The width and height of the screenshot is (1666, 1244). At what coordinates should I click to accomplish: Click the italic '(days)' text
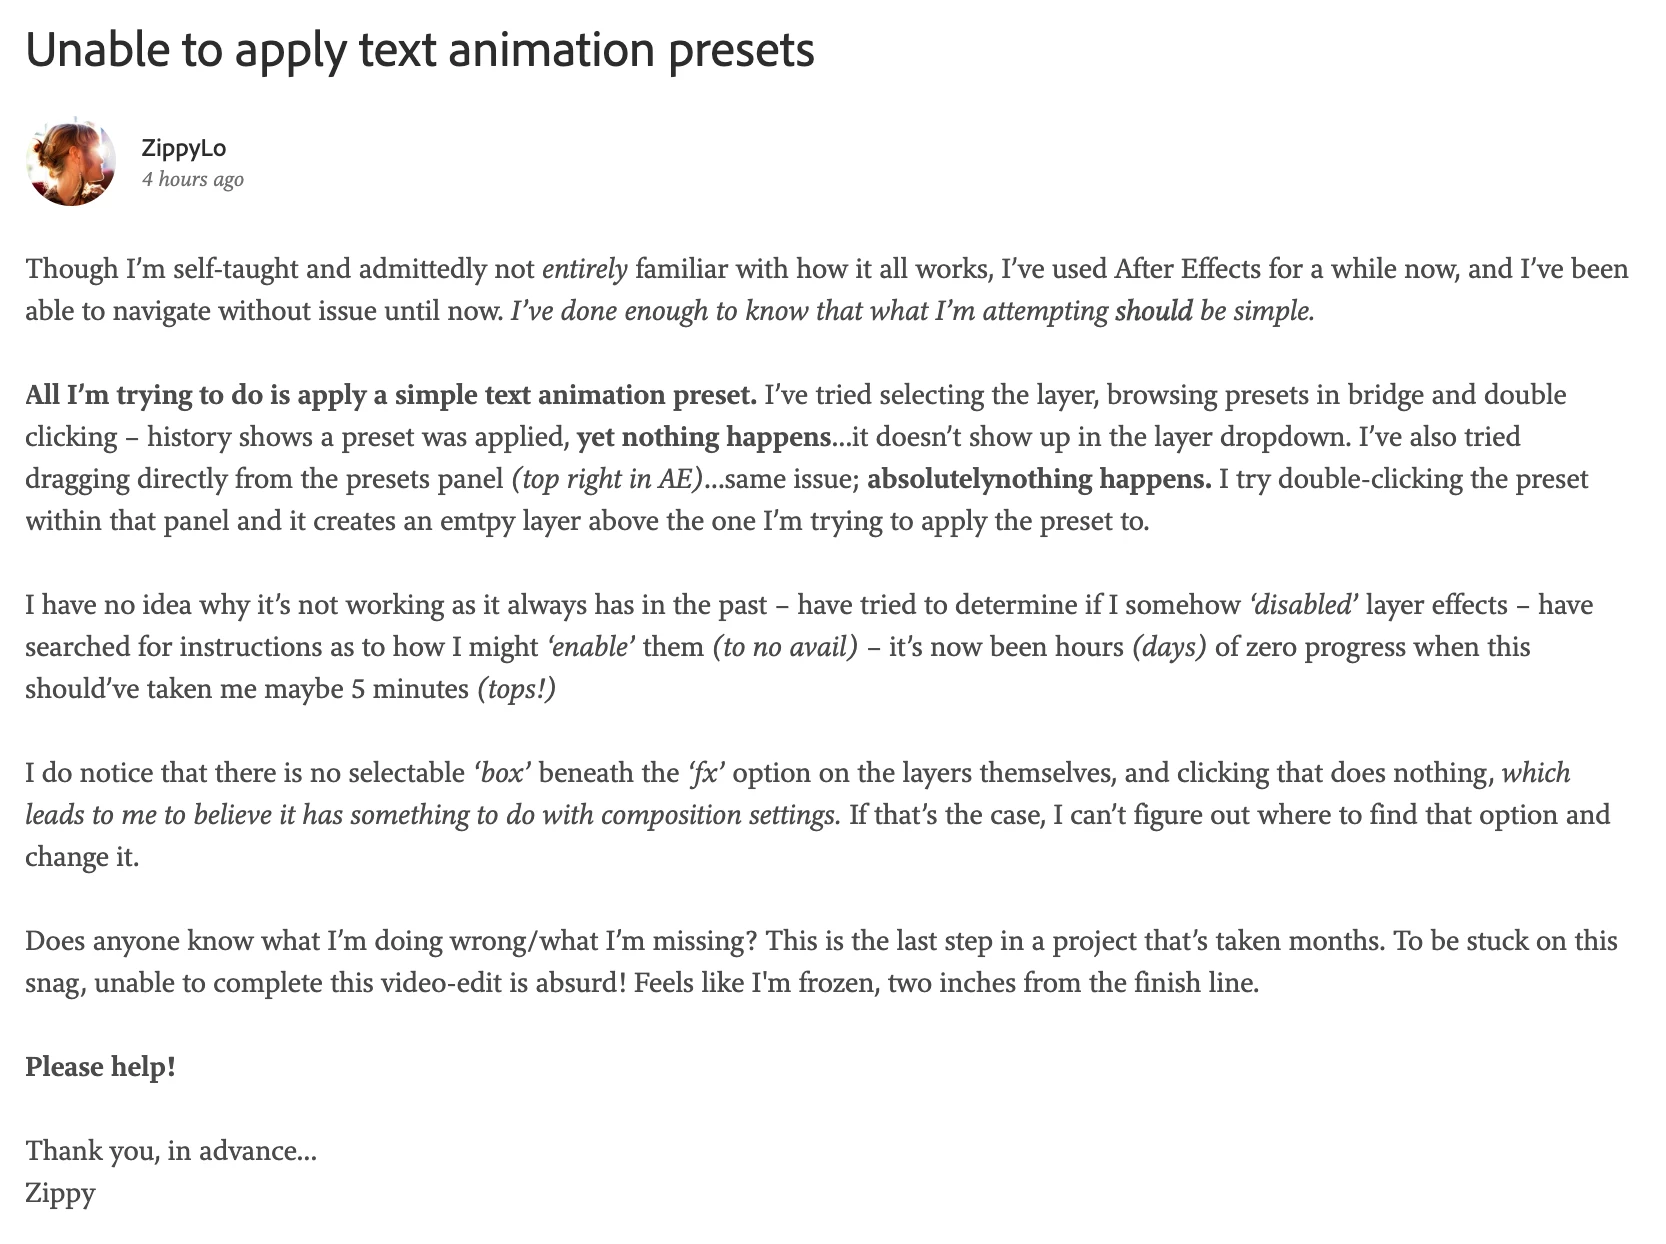[x=1169, y=647]
